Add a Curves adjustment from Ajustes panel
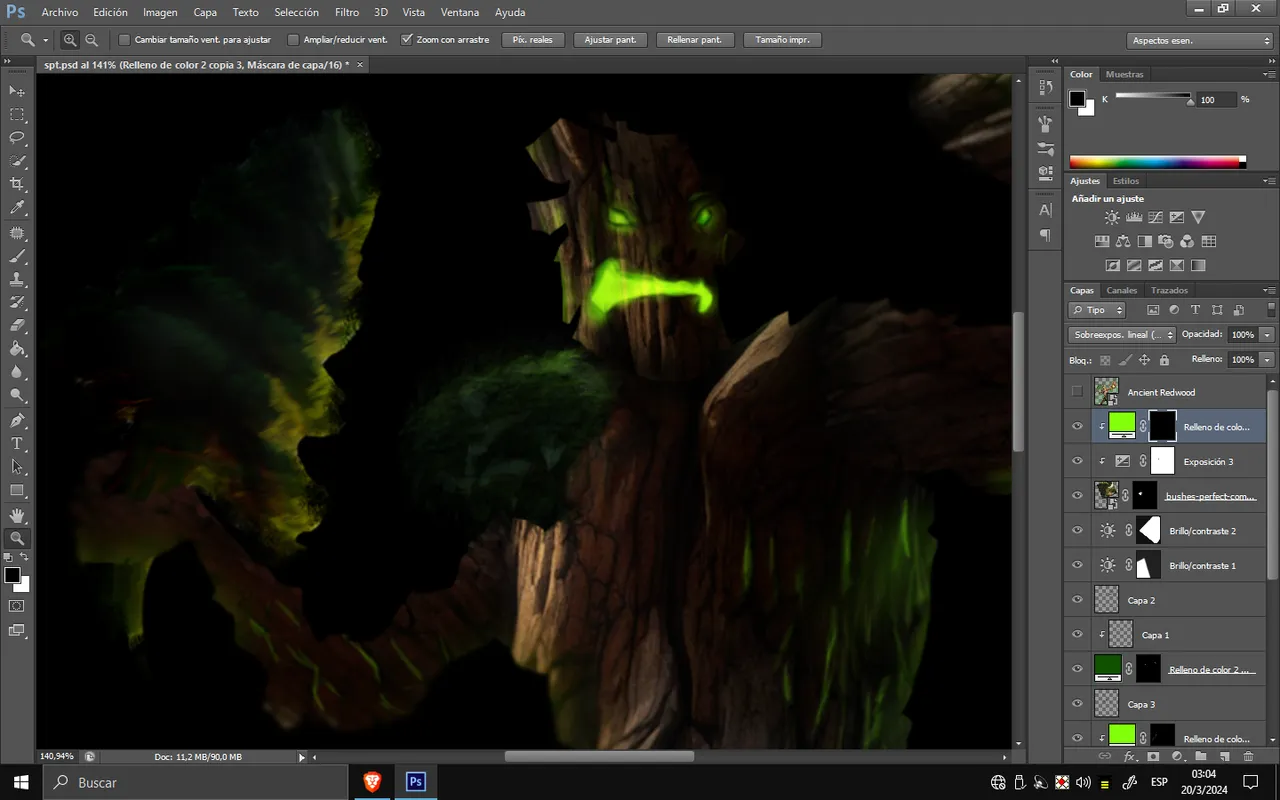The width and height of the screenshot is (1280, 800). coord(1155,217)
